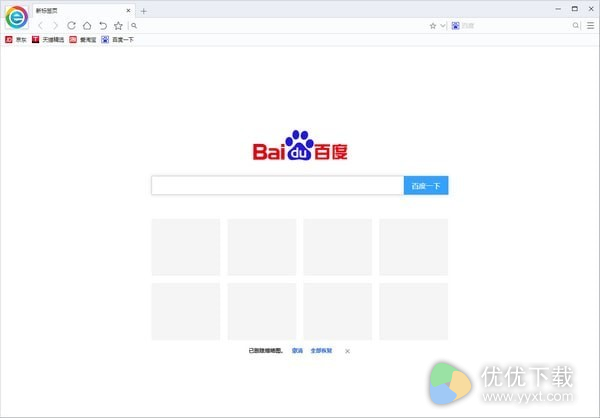This screenshot has width=600, height=418.
Task: Open a new tab with plus button
Action: [143, 11]
